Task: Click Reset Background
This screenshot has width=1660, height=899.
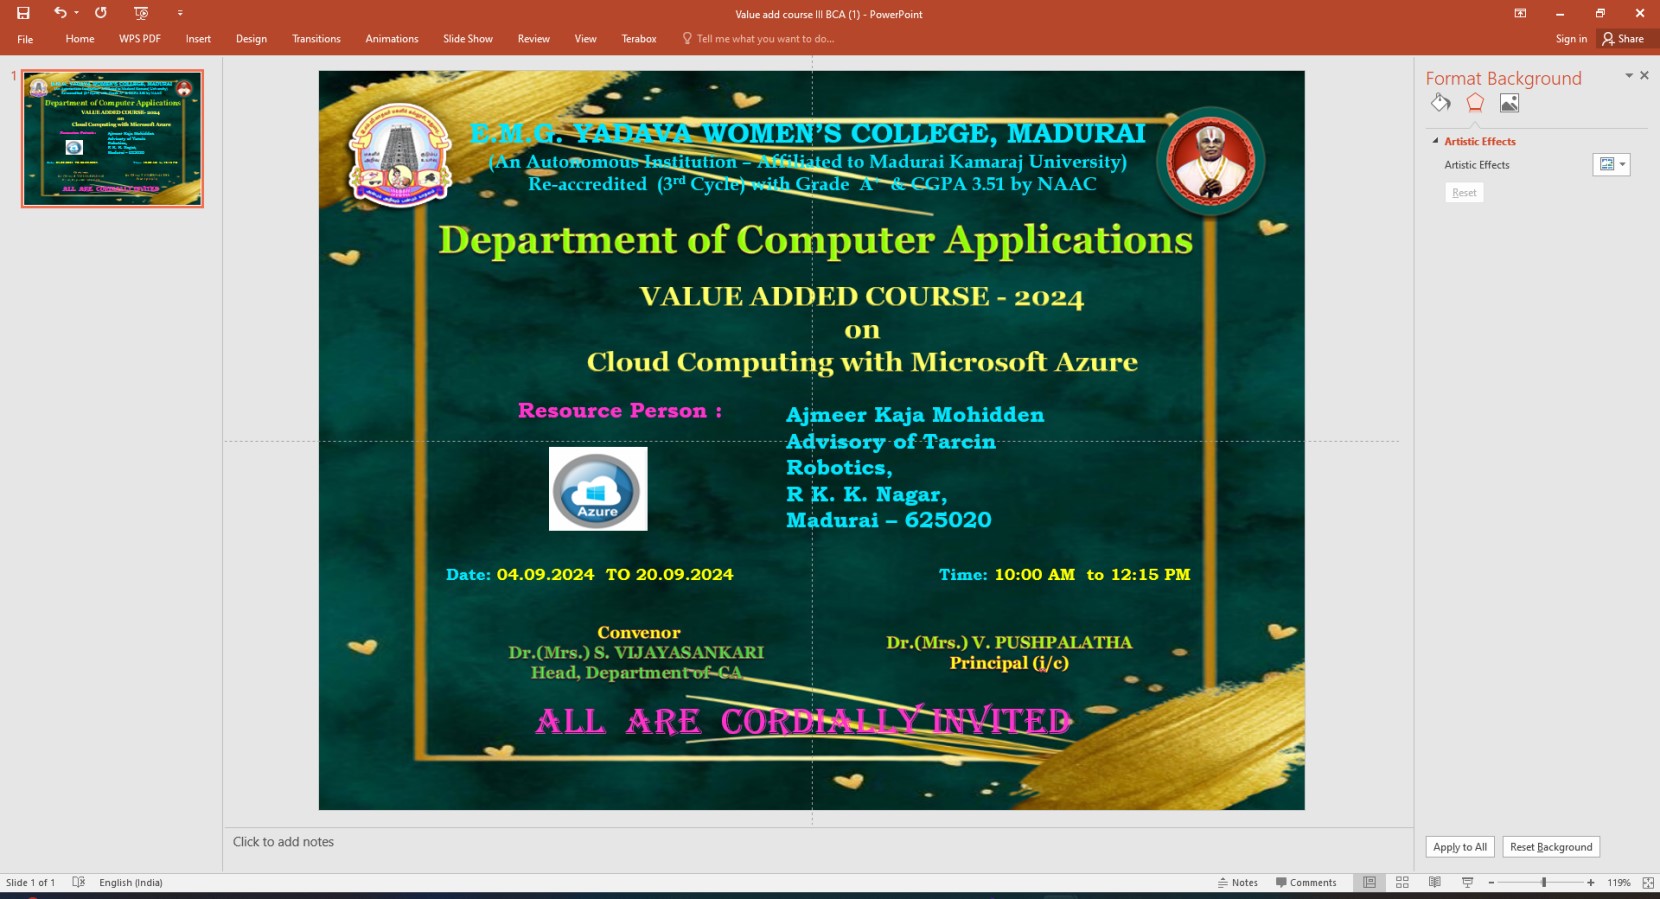Action: [x=1551, y=847]
